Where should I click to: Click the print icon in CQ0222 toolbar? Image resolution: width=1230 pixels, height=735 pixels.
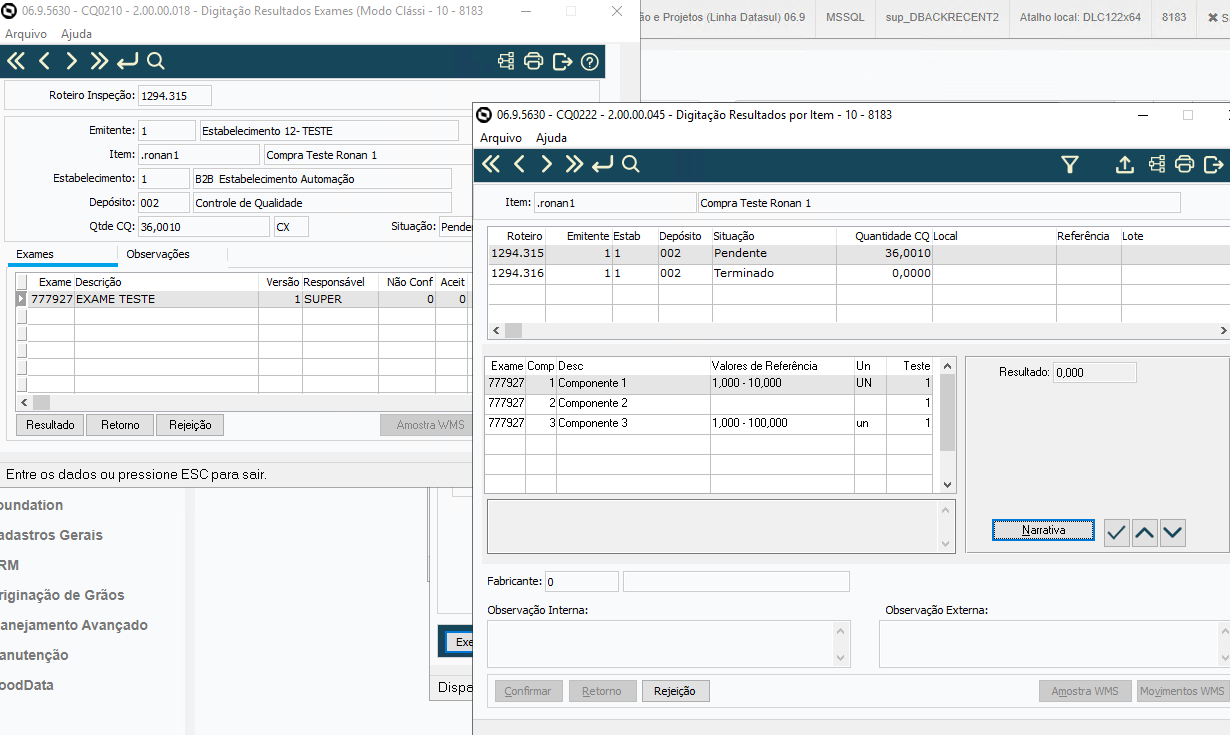click(1185, 165)
